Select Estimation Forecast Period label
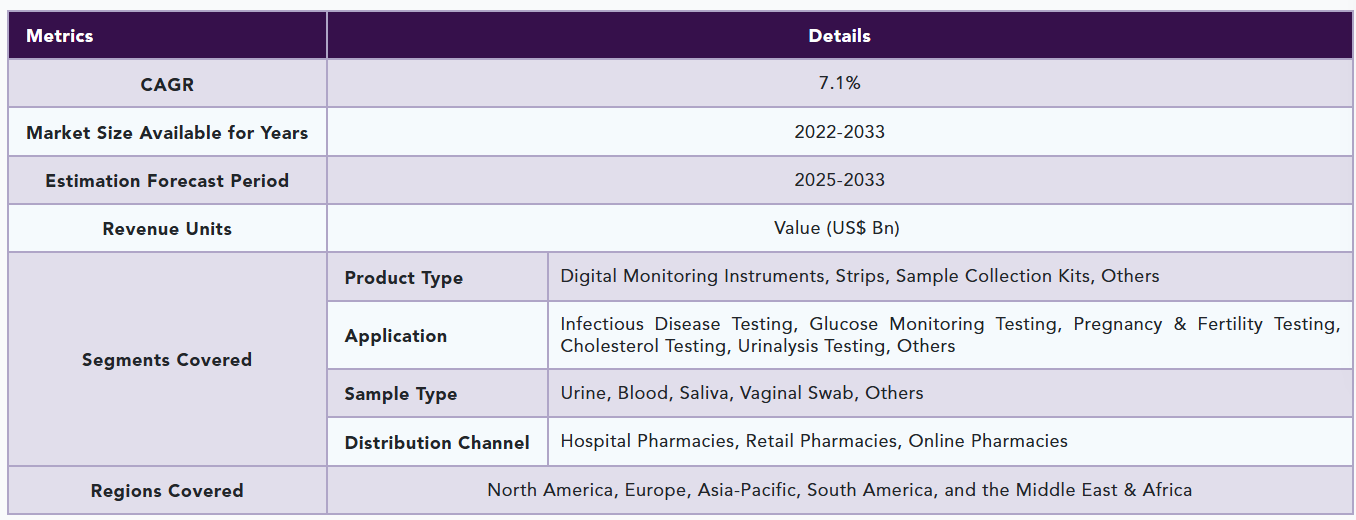Viewport: 1356px width, 520px height. tap(167, 180)
